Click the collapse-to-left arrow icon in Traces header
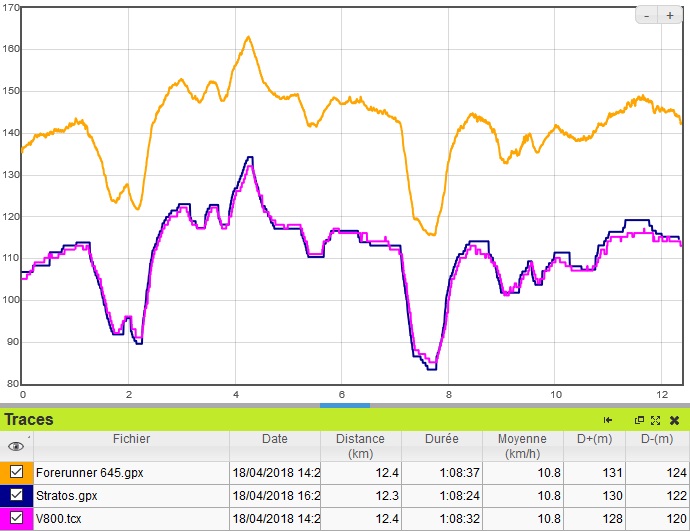 pos(608,421)
